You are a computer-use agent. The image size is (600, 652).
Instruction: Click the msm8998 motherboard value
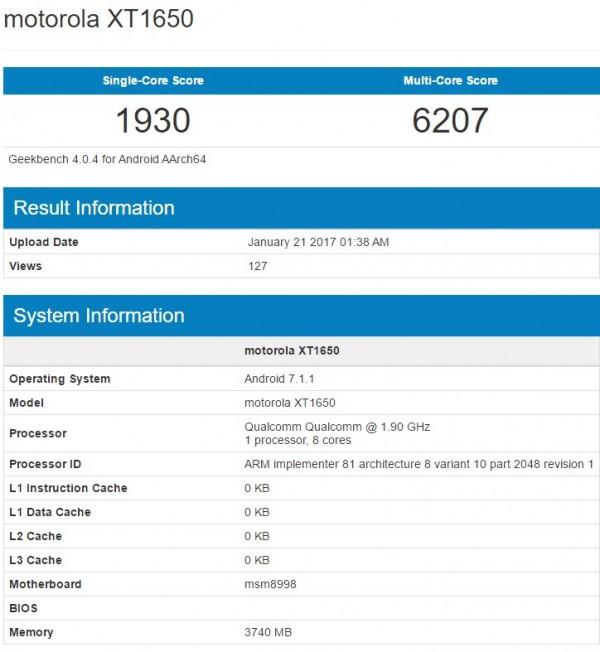click(x=269, y=584)
